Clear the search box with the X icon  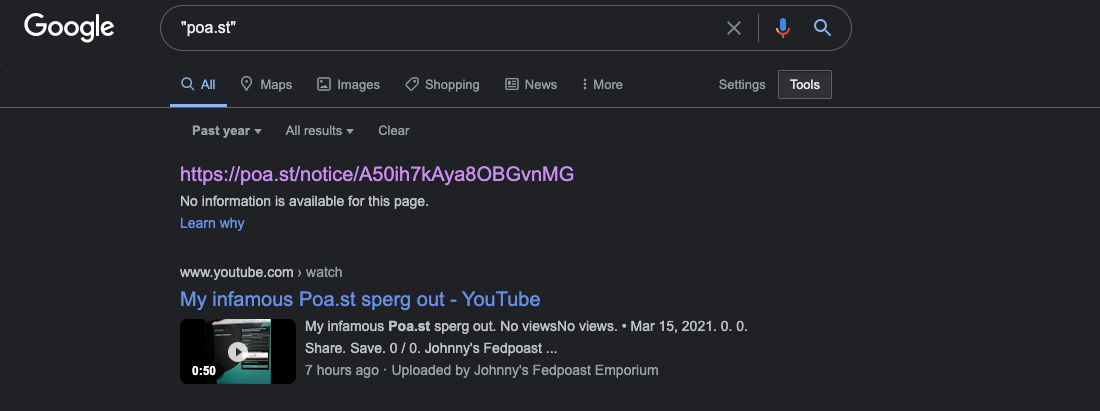click(x=734, y=28)
